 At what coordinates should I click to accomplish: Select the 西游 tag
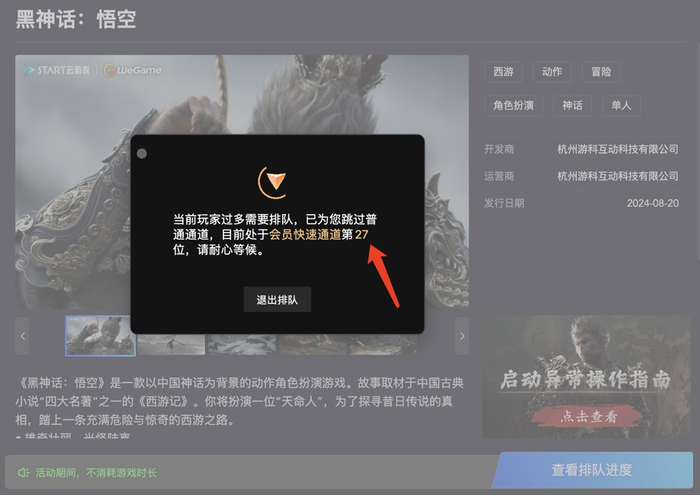click(x=503, y=72)
